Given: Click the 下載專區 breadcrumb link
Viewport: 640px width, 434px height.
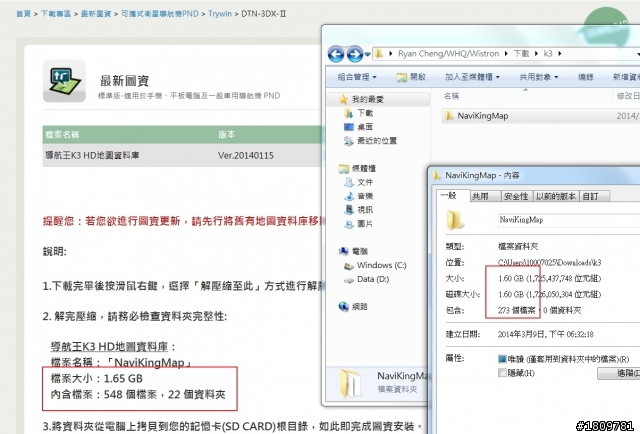Looking at the screenshot, I should click(x=56, y=14).
